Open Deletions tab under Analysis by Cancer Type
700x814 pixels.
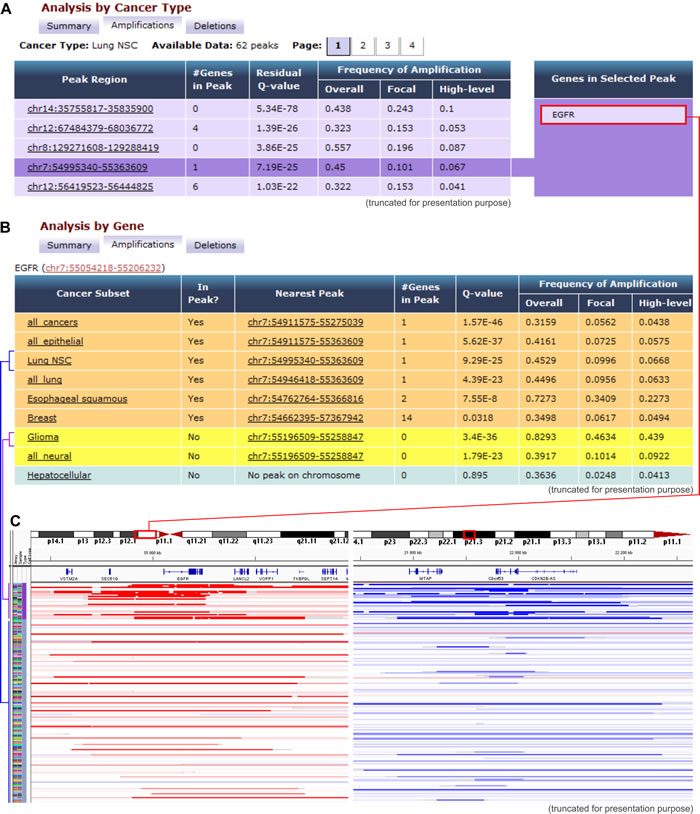[214, 24]
